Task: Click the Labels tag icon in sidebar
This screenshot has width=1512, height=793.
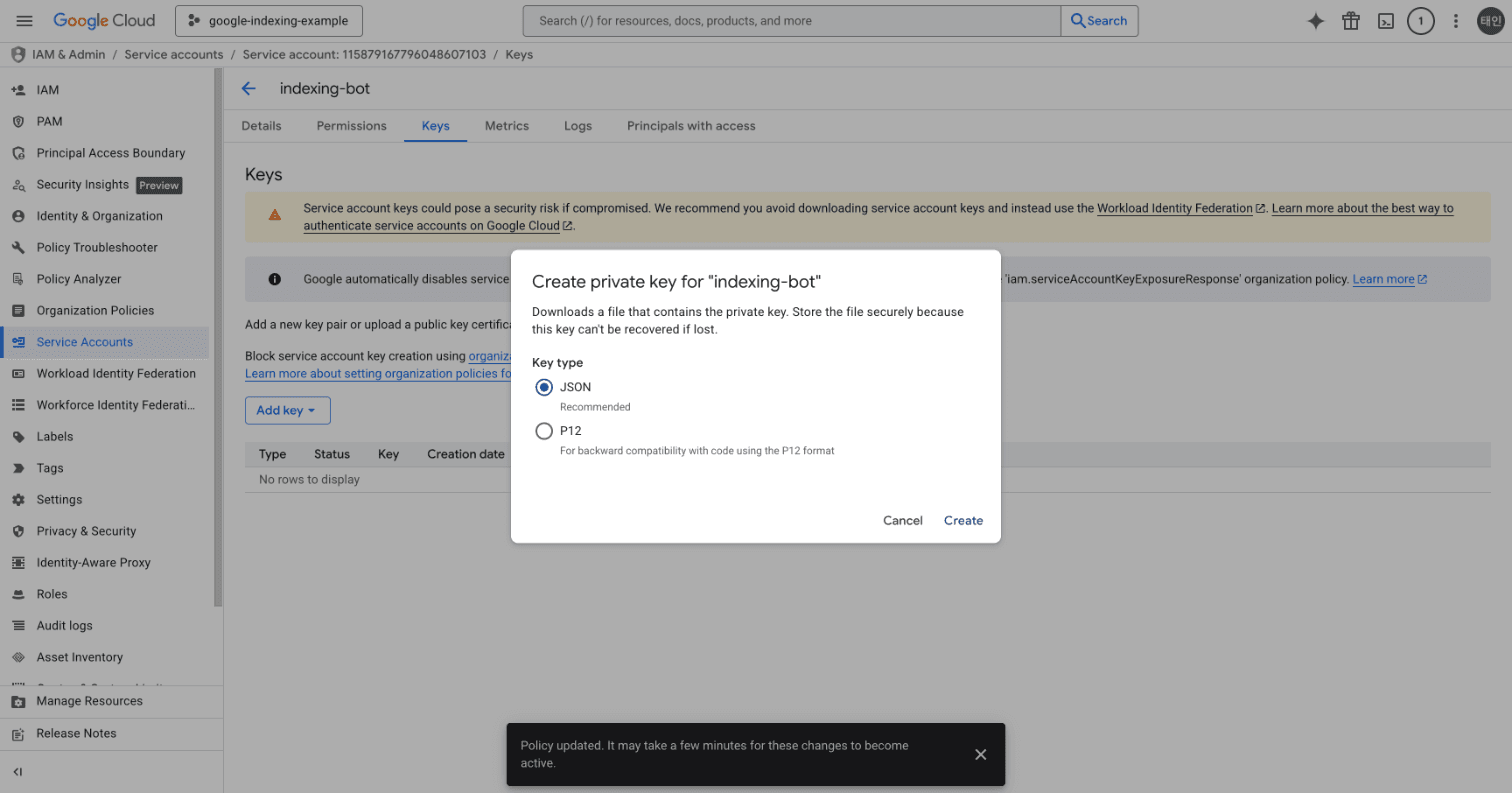Action: pyautogui.click(x=18, y=436)
